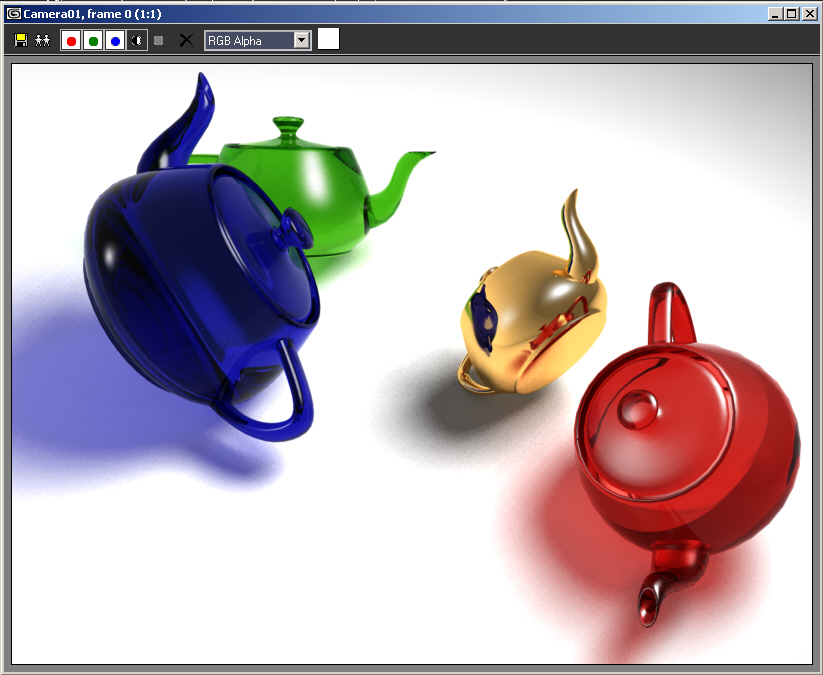Image resolution: width=823 pixels, height=675 pixels.
Task: Click the 3ds Max icon in the title bar
Action: pos(14,14)
